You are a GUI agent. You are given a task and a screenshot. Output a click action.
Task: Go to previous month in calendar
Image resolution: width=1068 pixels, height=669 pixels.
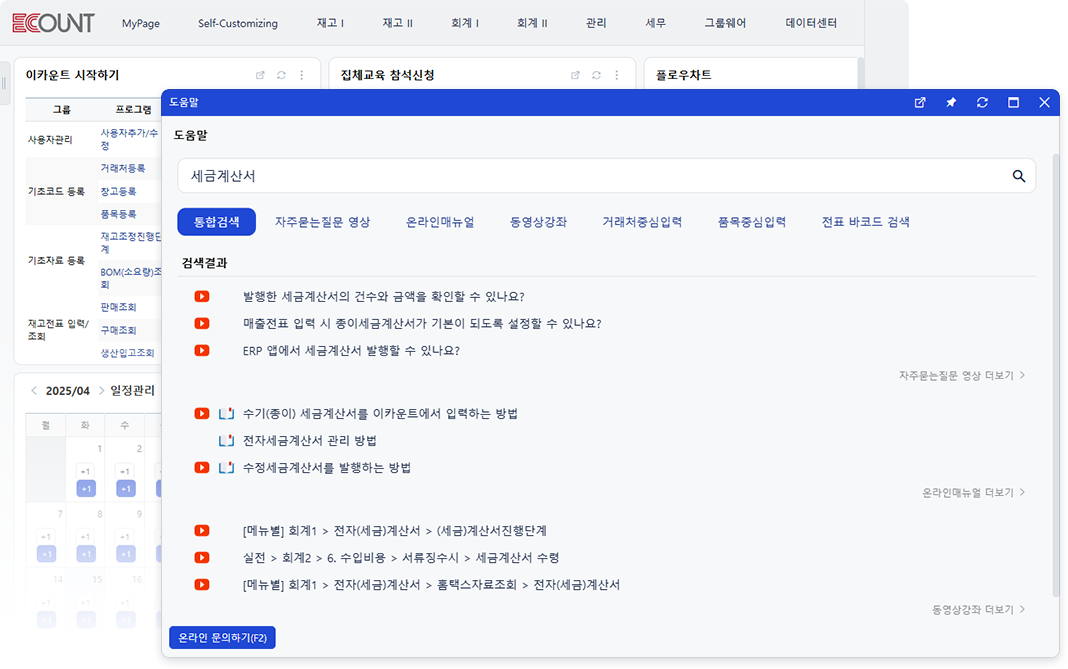(33, 391)
